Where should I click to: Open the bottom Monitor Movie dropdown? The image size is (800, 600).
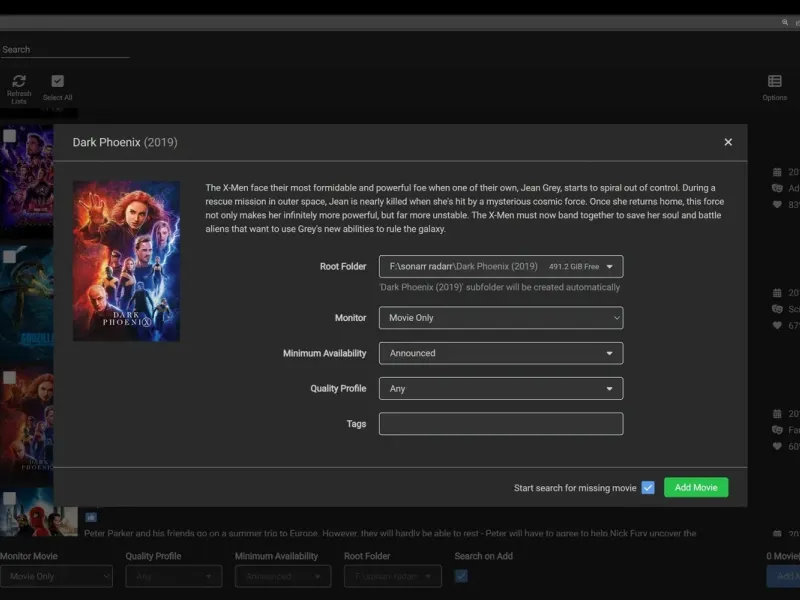pyautogui.click(x=56, y=576)
